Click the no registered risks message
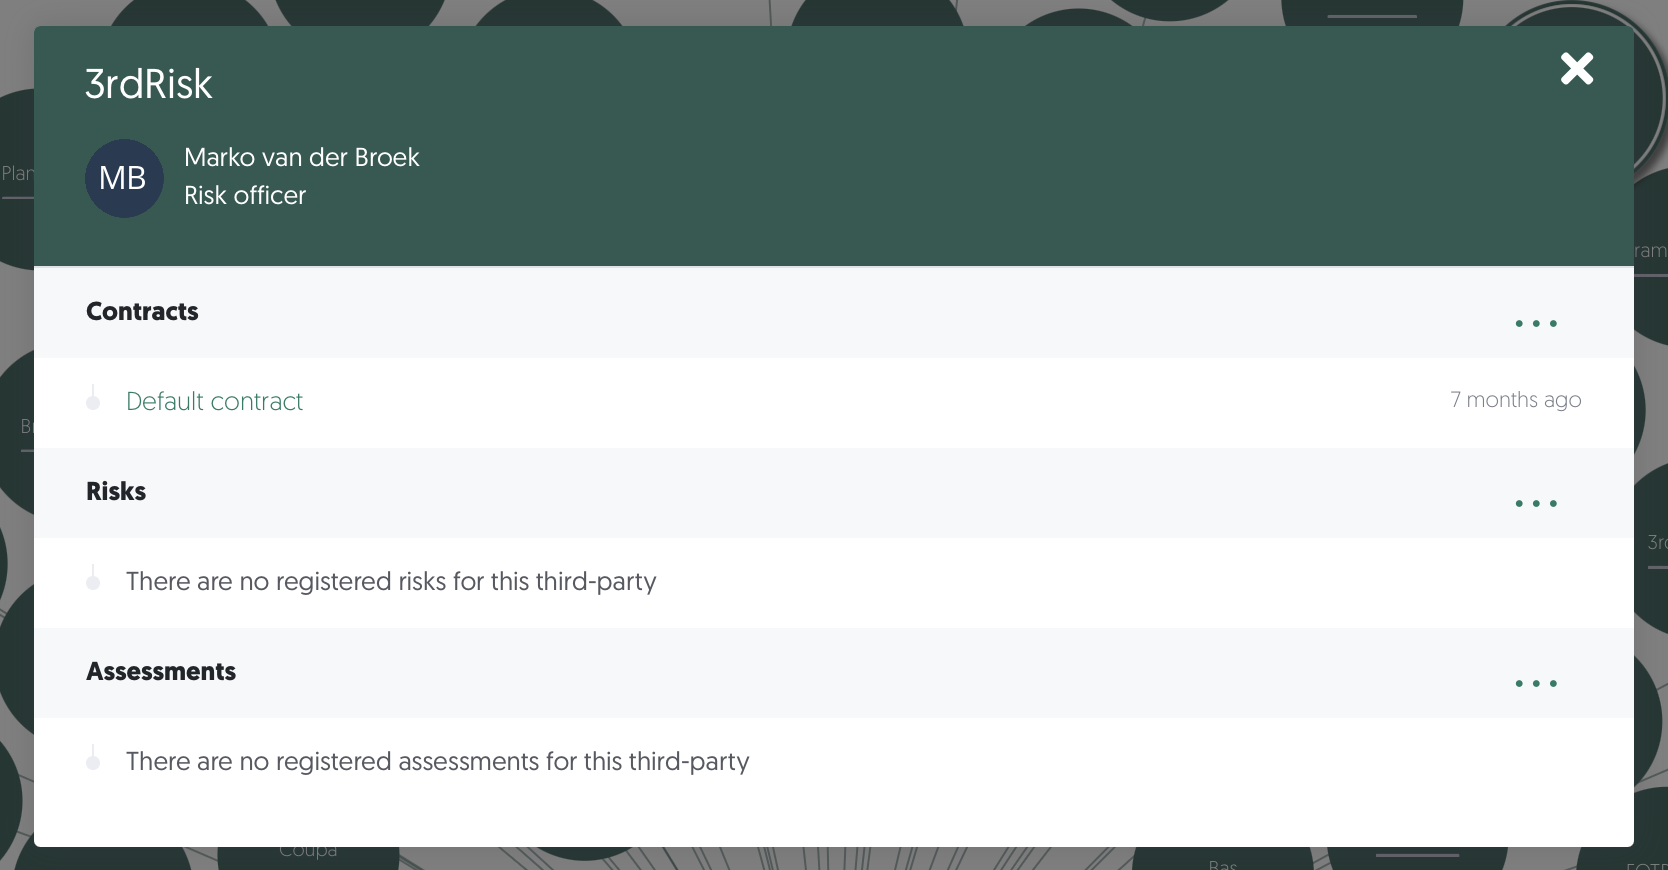This screenshot has height=870, width=1668. [x=391, y=581]
